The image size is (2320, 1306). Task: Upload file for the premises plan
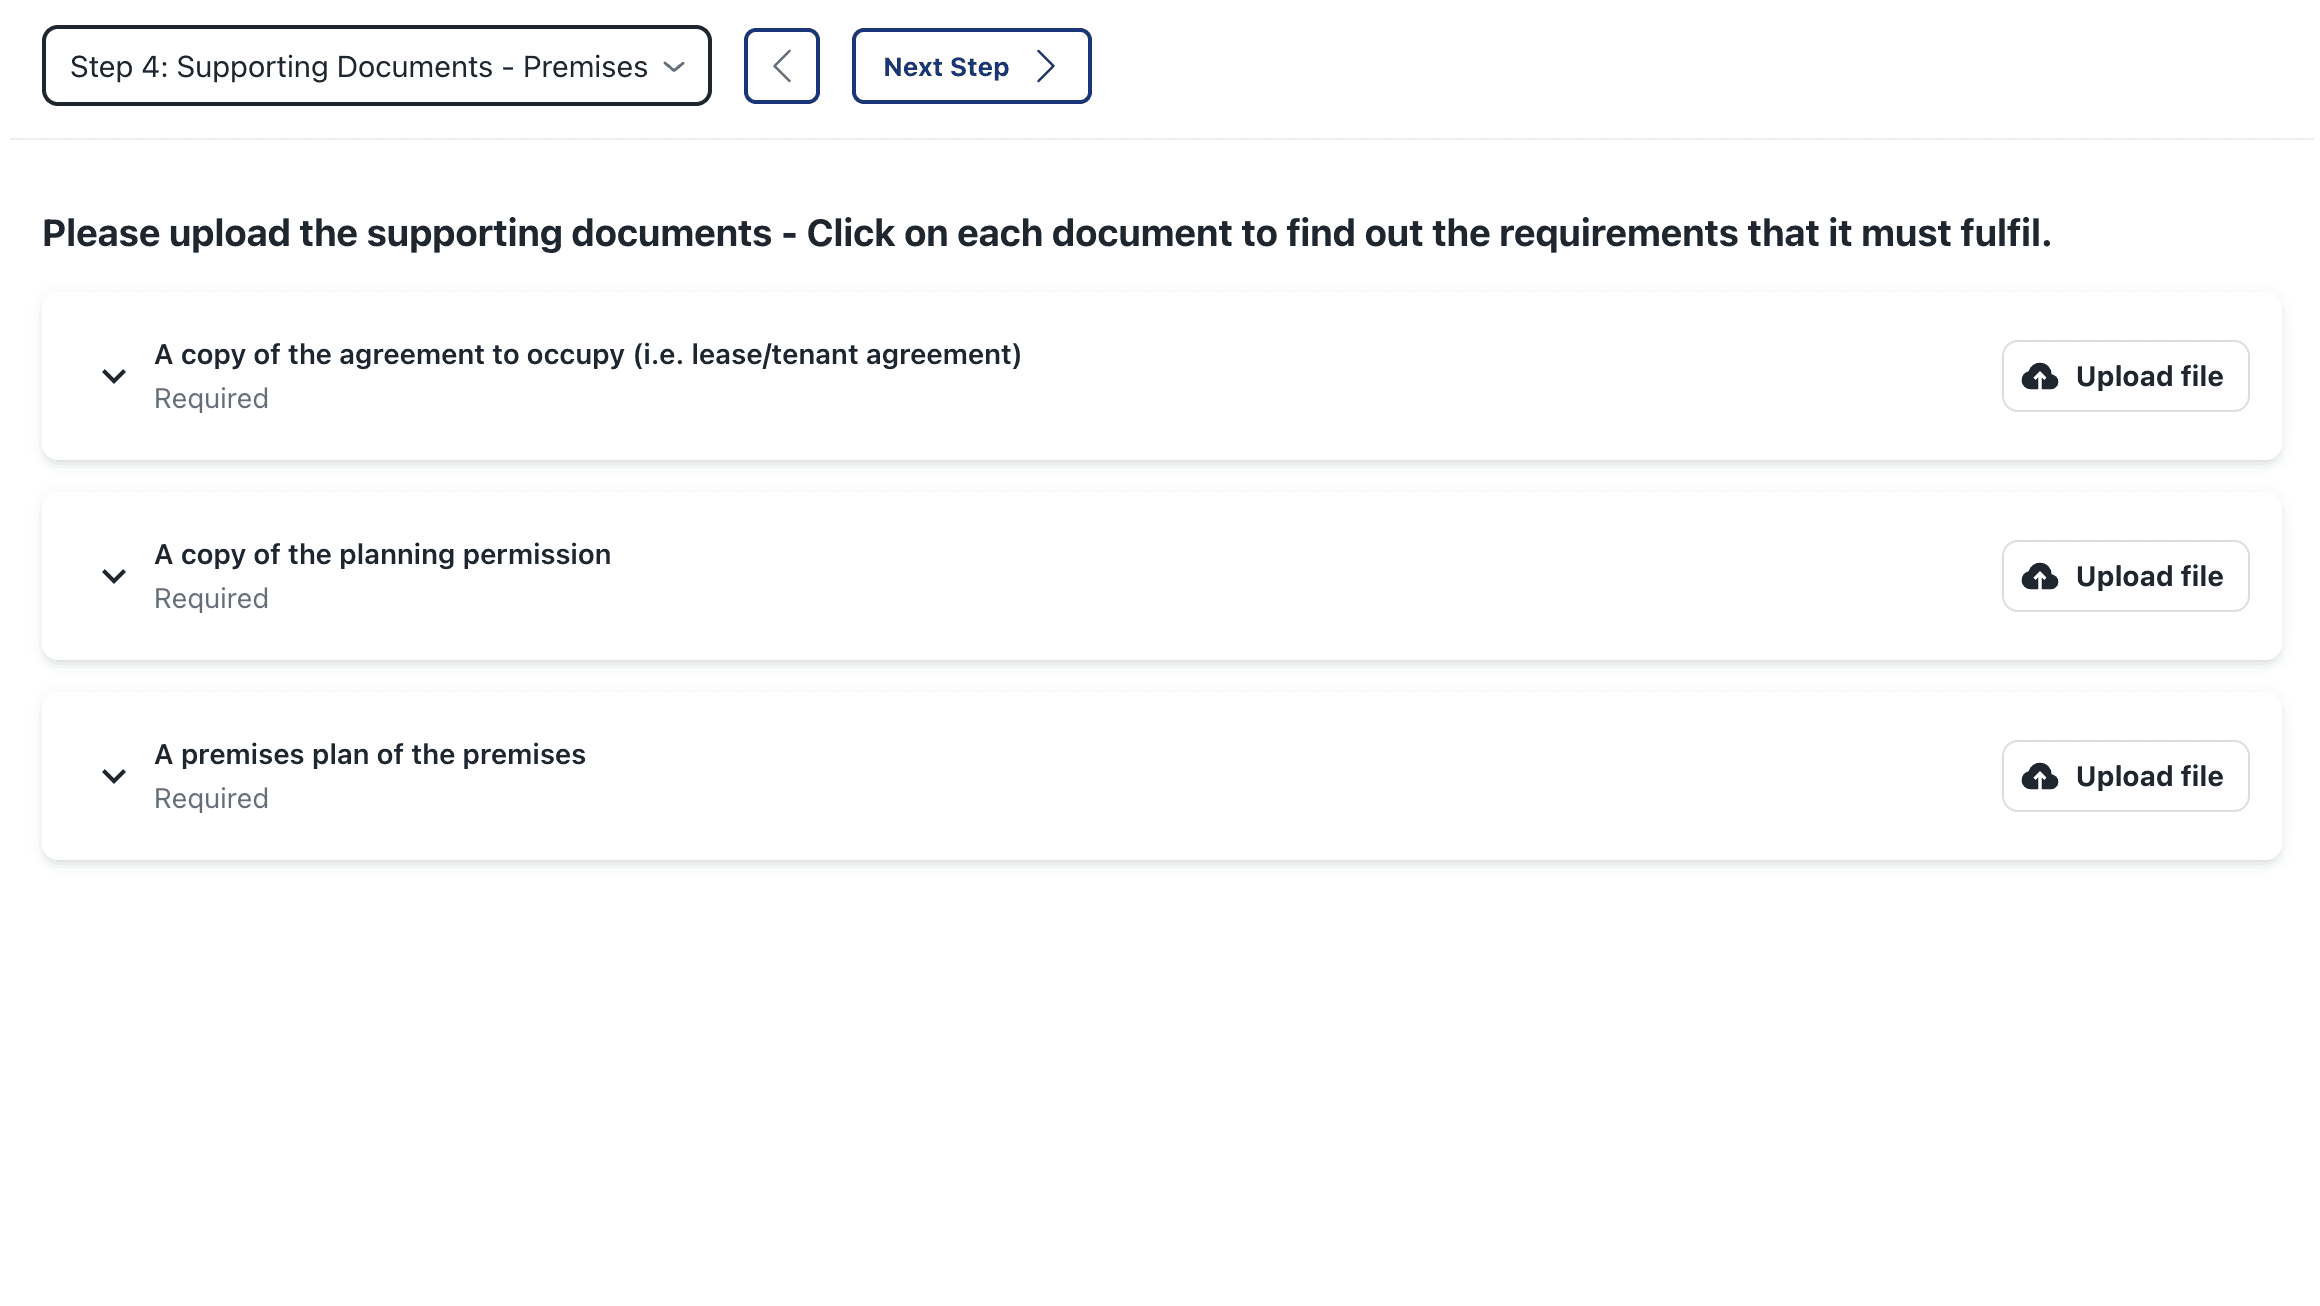pos(2125,776)
